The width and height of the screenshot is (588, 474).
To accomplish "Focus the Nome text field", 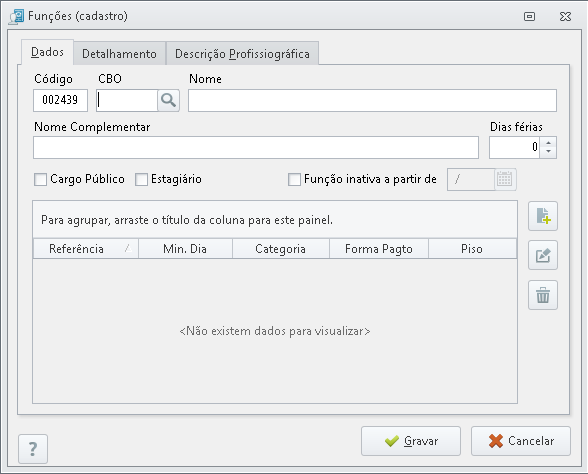I will point(372,100).
